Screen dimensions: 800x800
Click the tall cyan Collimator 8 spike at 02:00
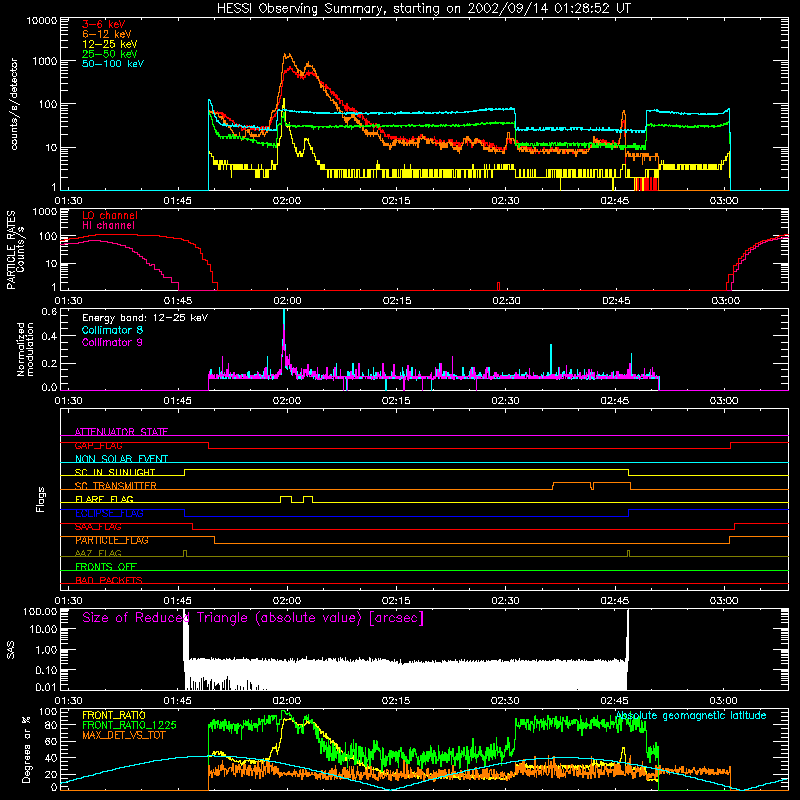coord(284,327)
